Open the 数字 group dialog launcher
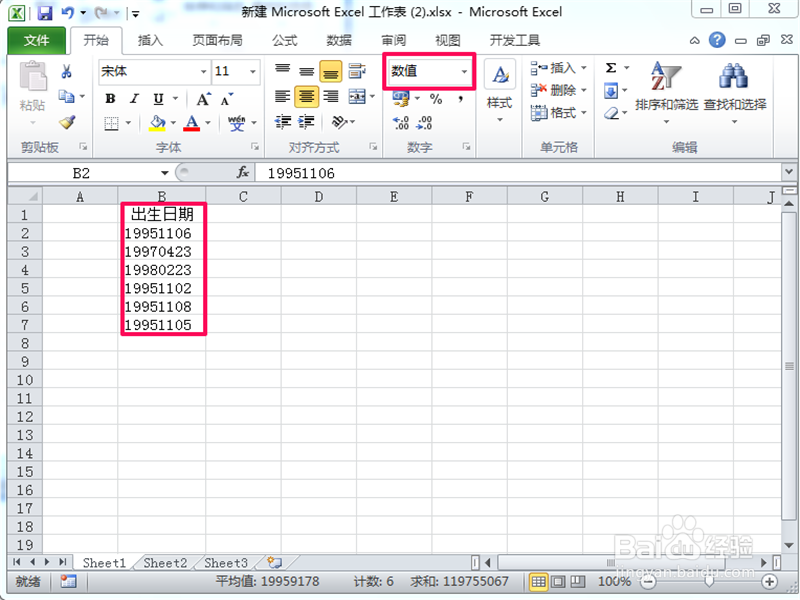Image resolution: width=800 pixels, height=600 pixels. (x=466, y=147)
